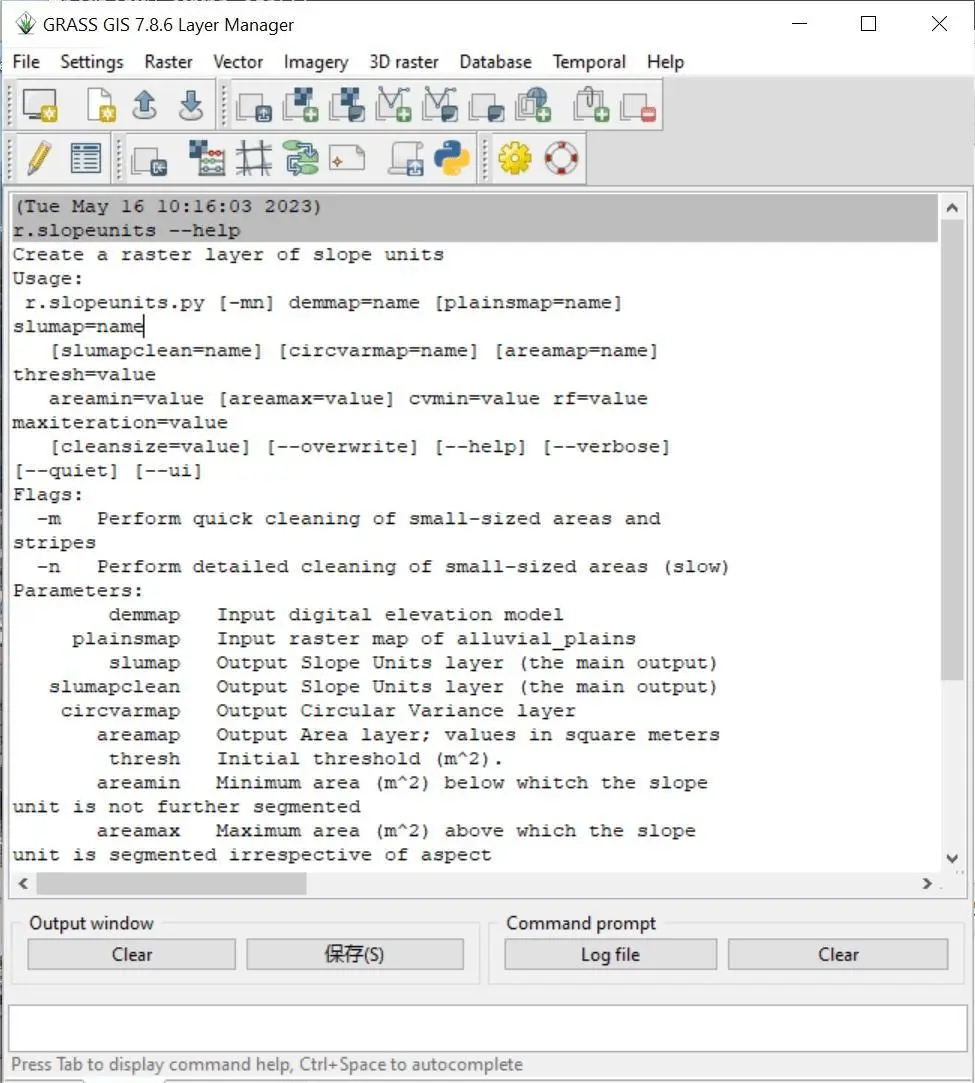Click 'Output Circular Variance layer' text

(396, 711)
